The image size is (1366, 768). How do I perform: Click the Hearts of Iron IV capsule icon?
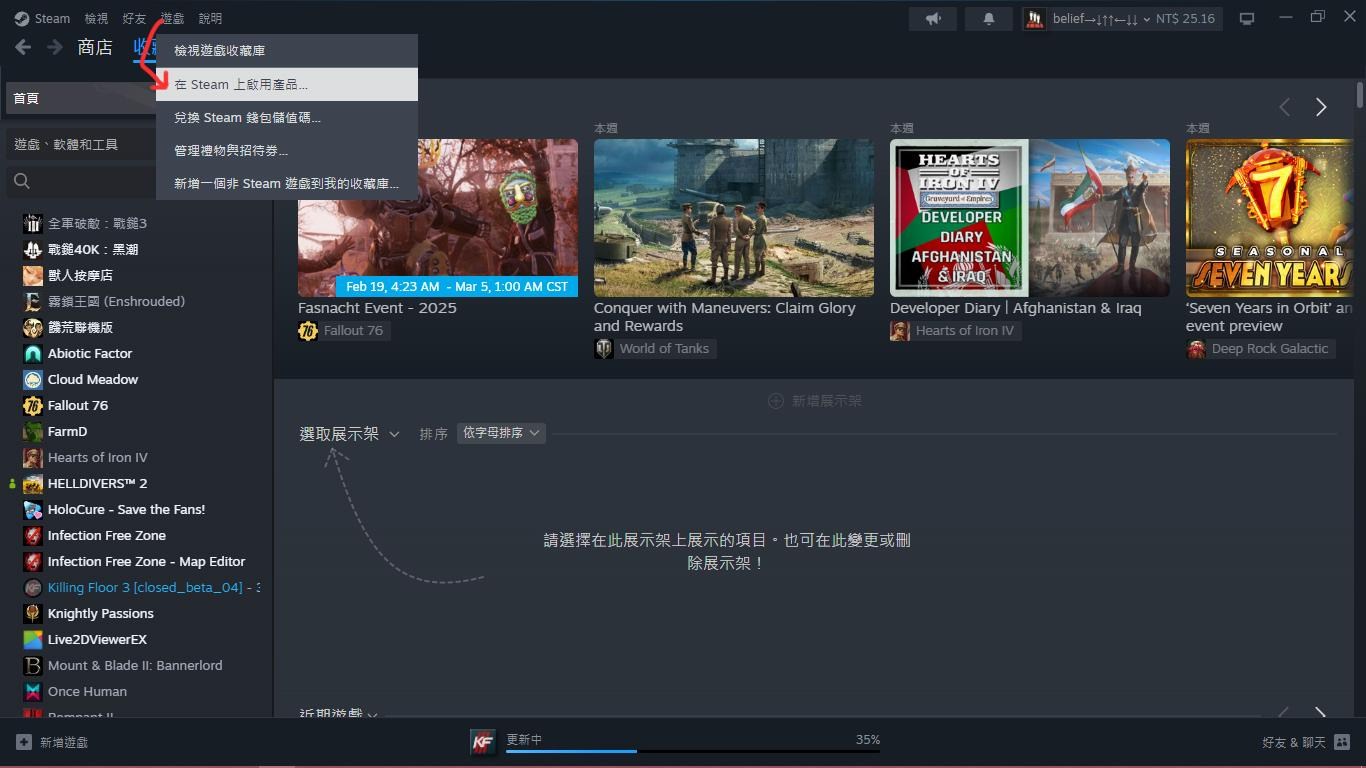click(x=899, y=330)
